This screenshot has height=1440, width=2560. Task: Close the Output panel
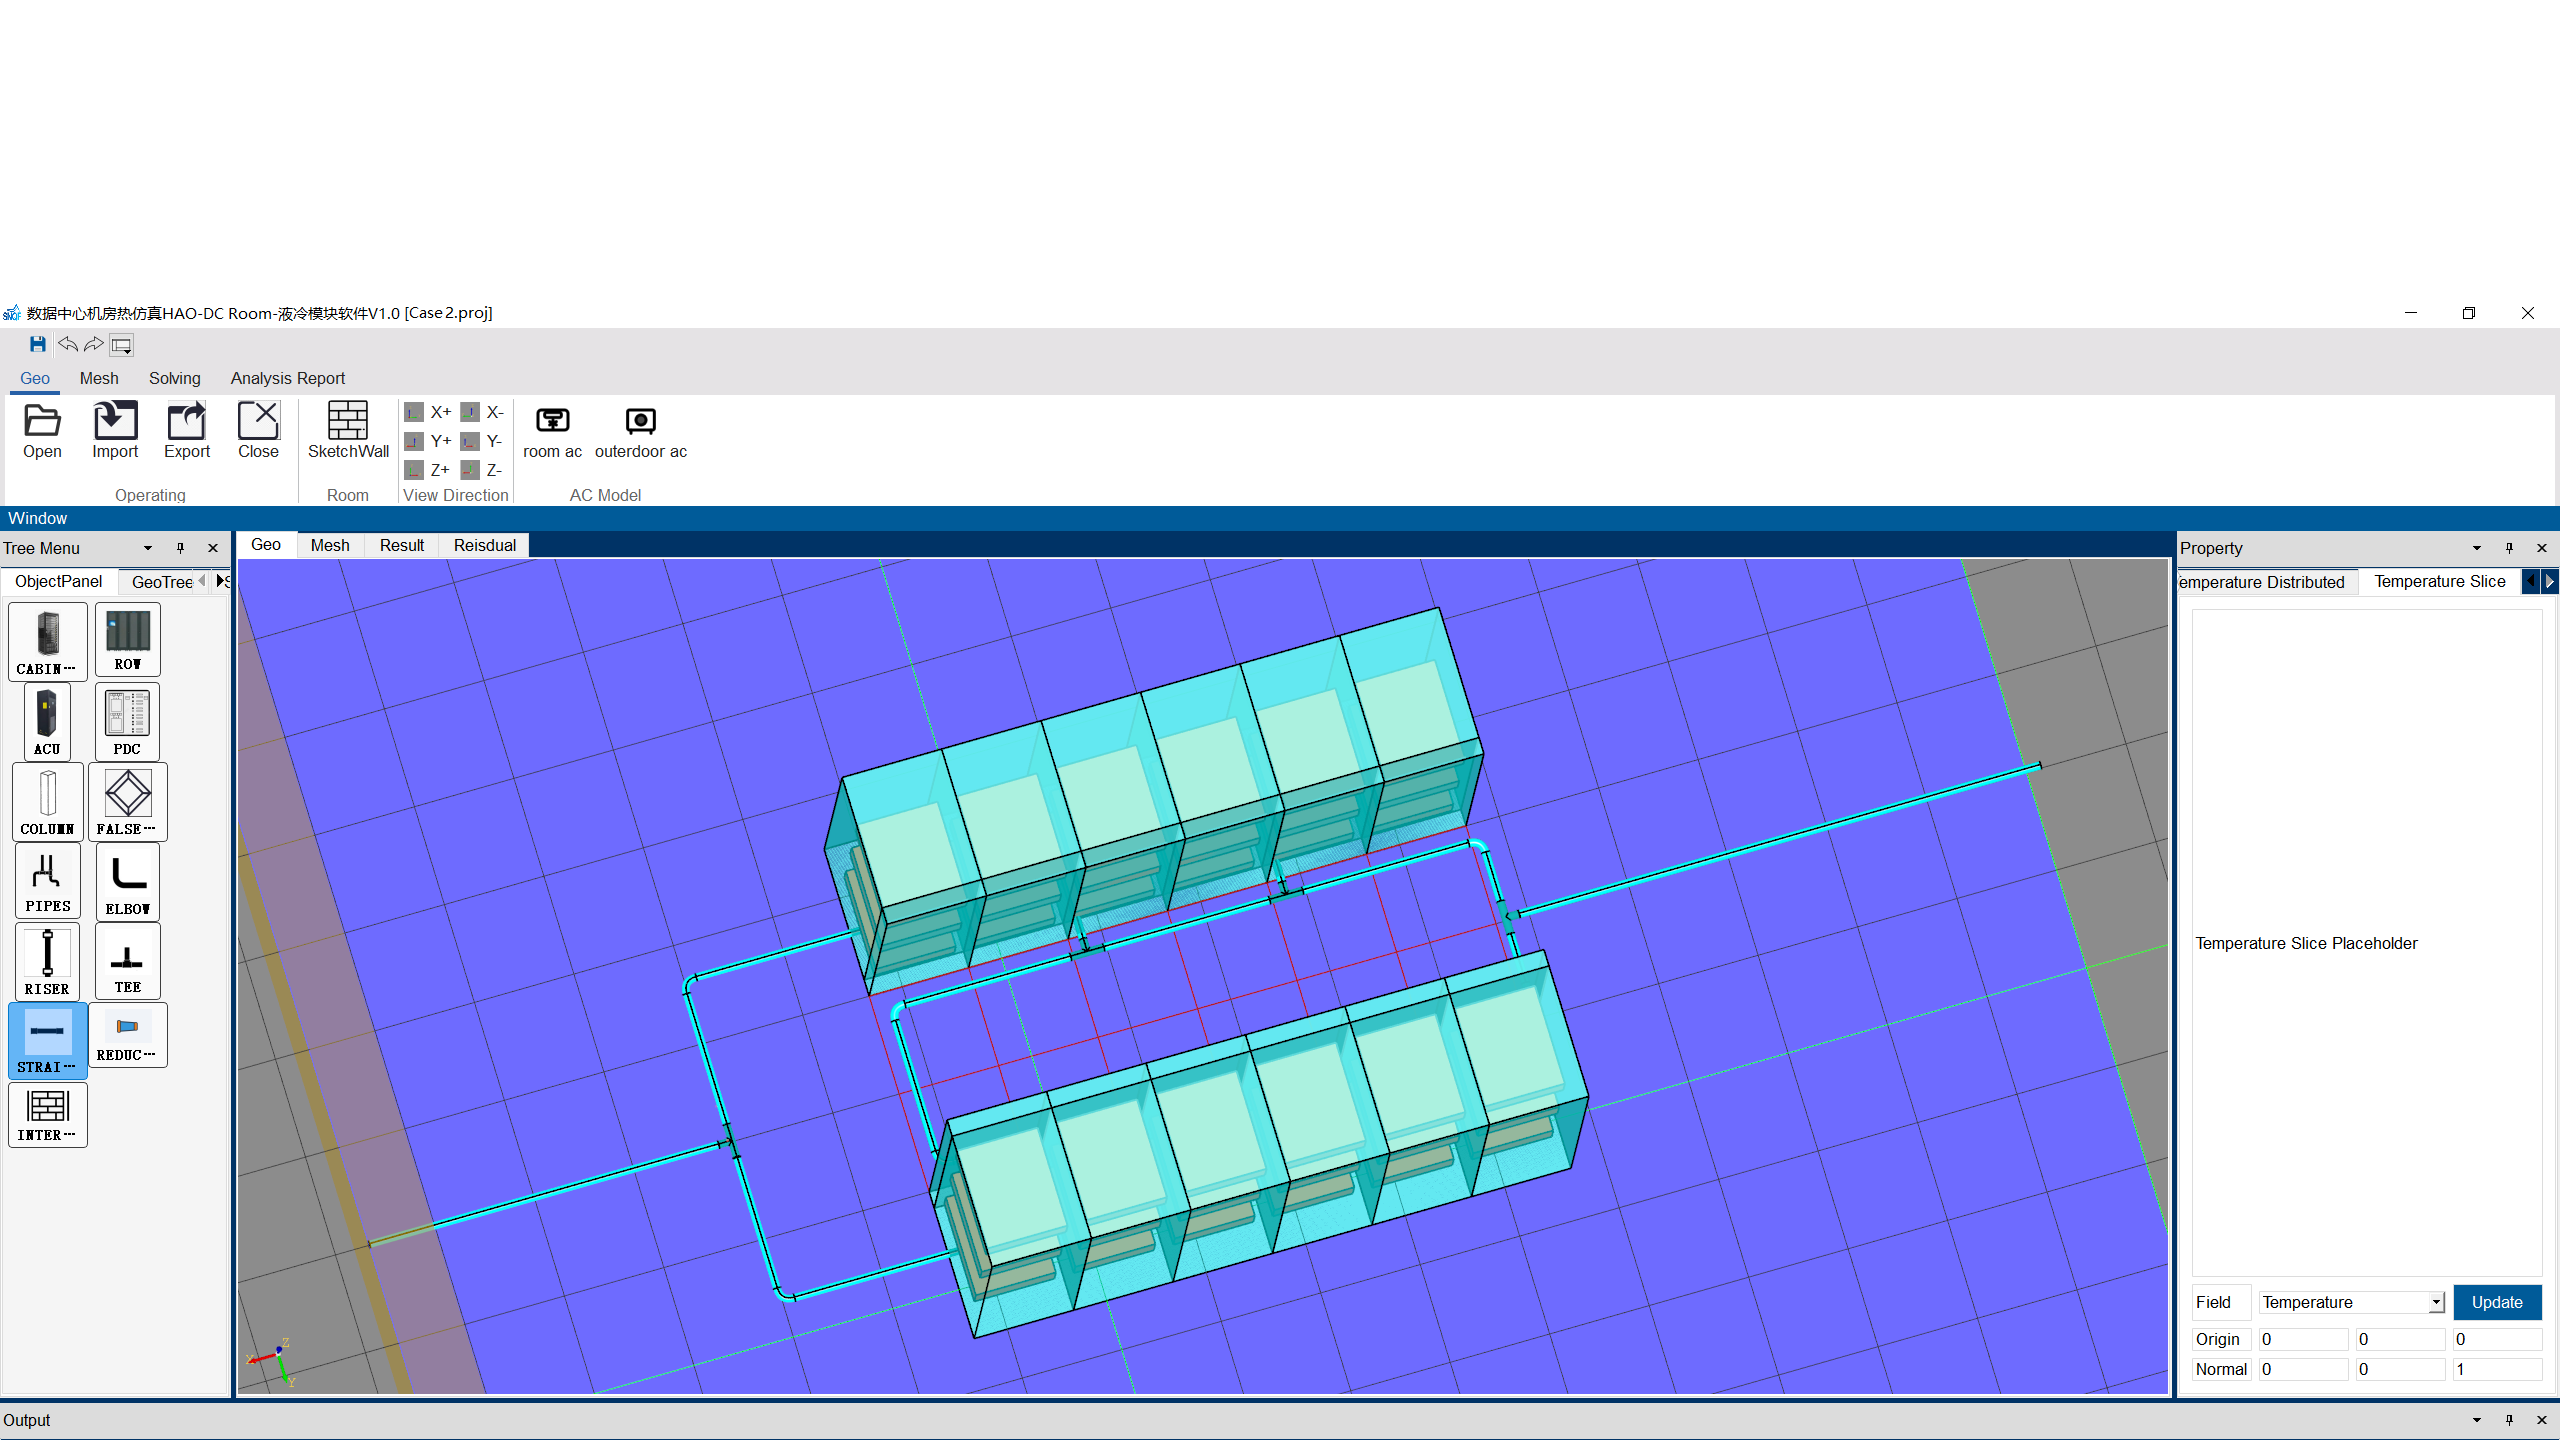tap(2542, 1420)
